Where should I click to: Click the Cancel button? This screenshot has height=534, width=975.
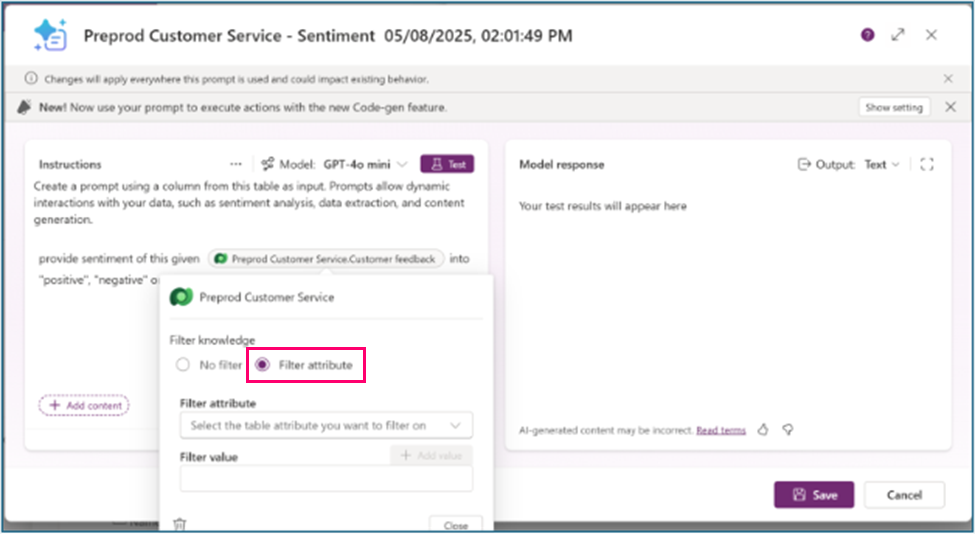pyautogui.click(x=904, y=495)
